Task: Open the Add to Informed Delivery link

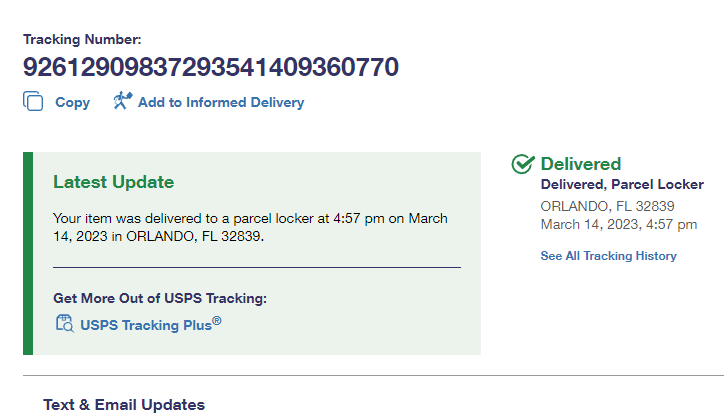Action: tap(221, 102)
